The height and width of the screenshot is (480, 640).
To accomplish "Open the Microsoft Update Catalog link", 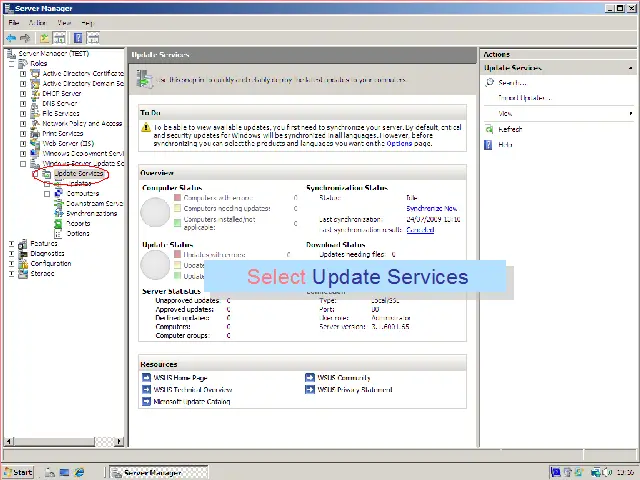I will pos(192,402).
